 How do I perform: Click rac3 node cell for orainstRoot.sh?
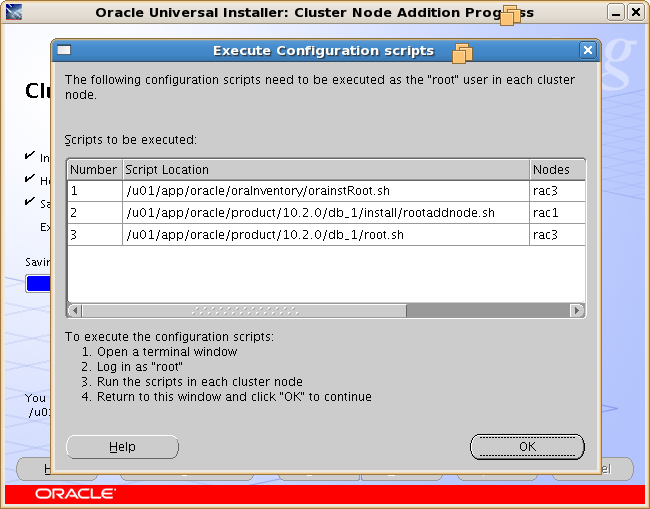tap(557, 191)
